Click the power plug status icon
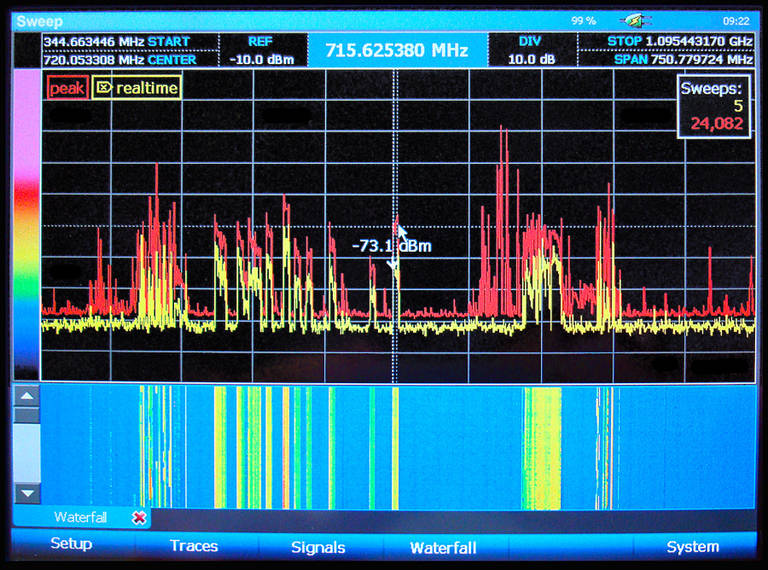768x570 pixels. point(634,20)
